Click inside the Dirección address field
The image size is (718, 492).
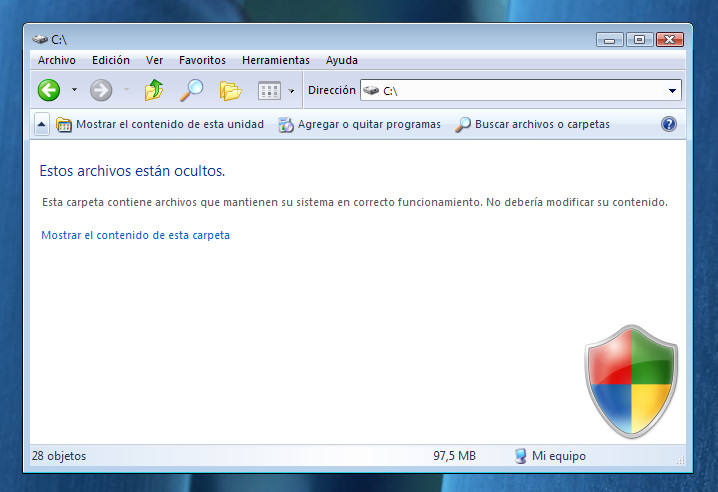[x=521, y=90]
